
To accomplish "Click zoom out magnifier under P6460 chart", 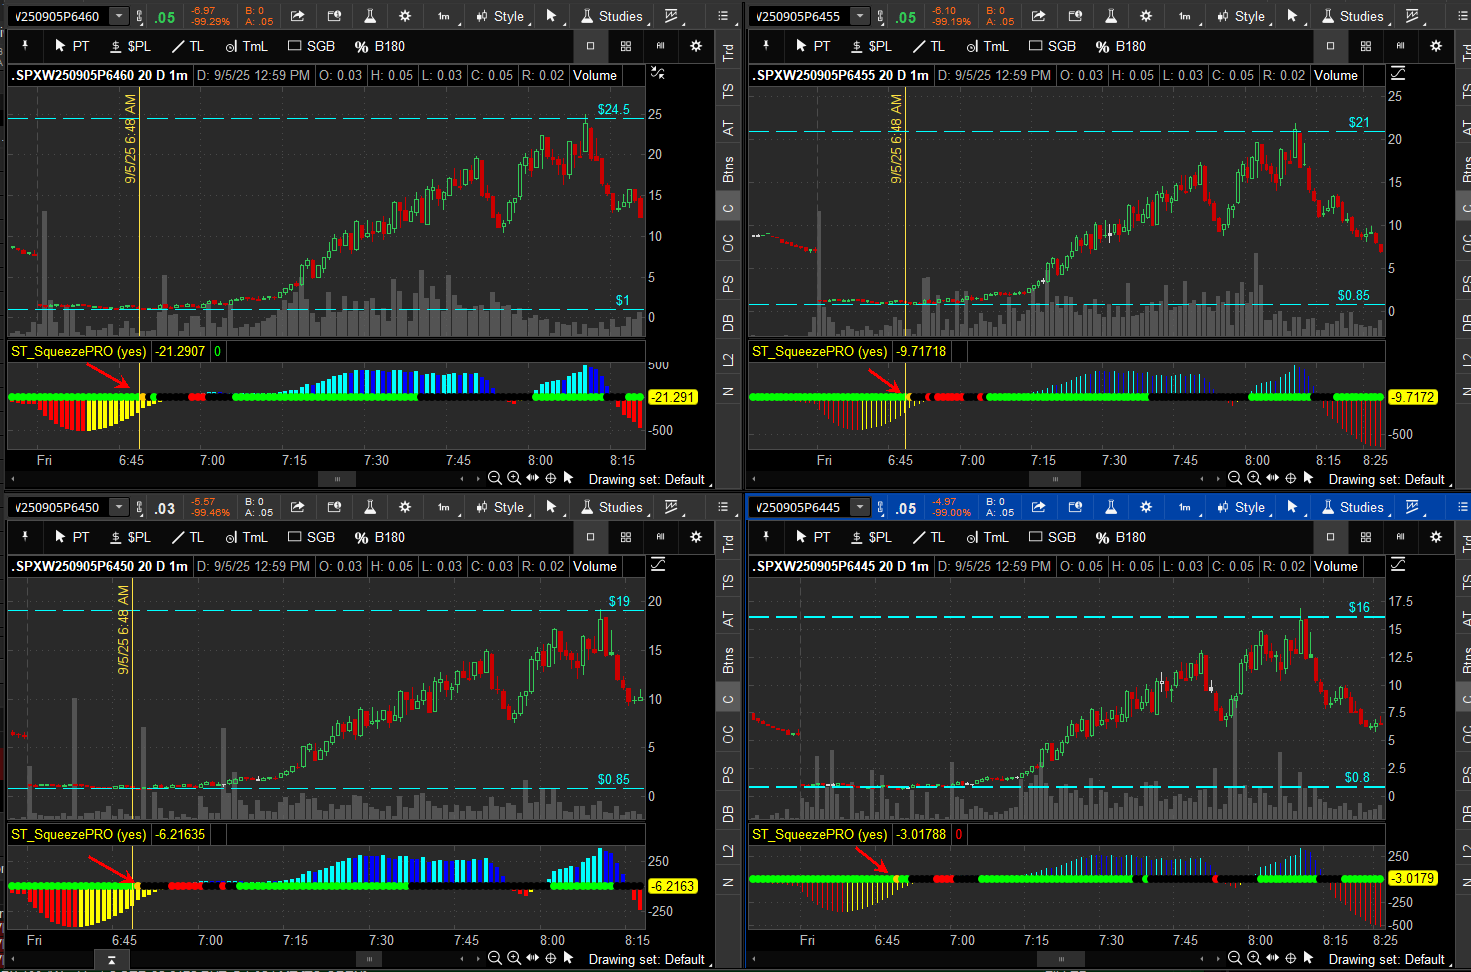I will click(x=494, y=478).
